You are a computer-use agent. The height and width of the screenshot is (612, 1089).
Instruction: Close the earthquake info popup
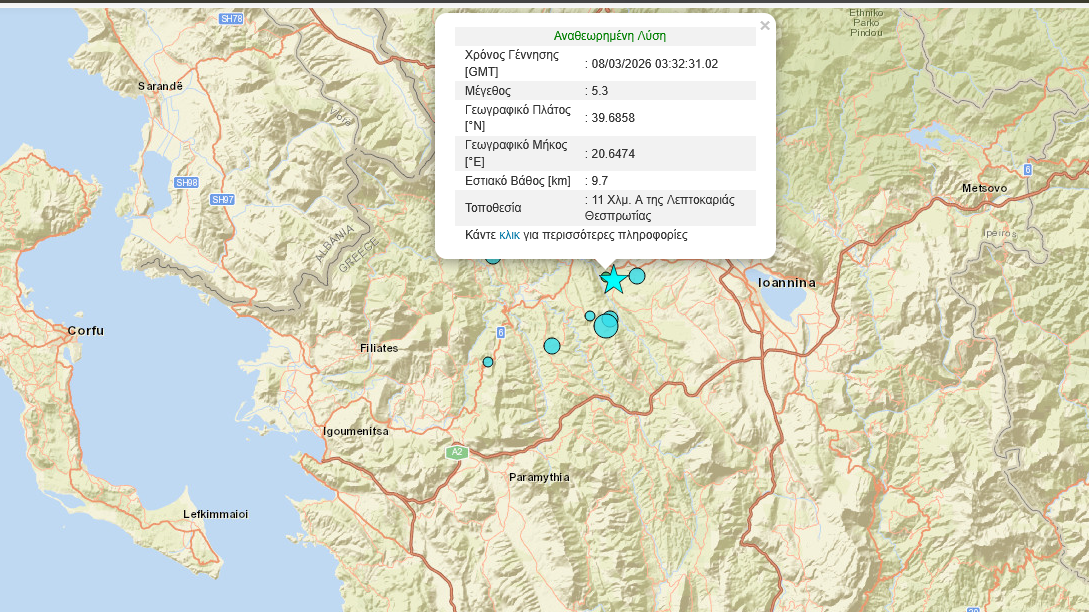(765, 26)
